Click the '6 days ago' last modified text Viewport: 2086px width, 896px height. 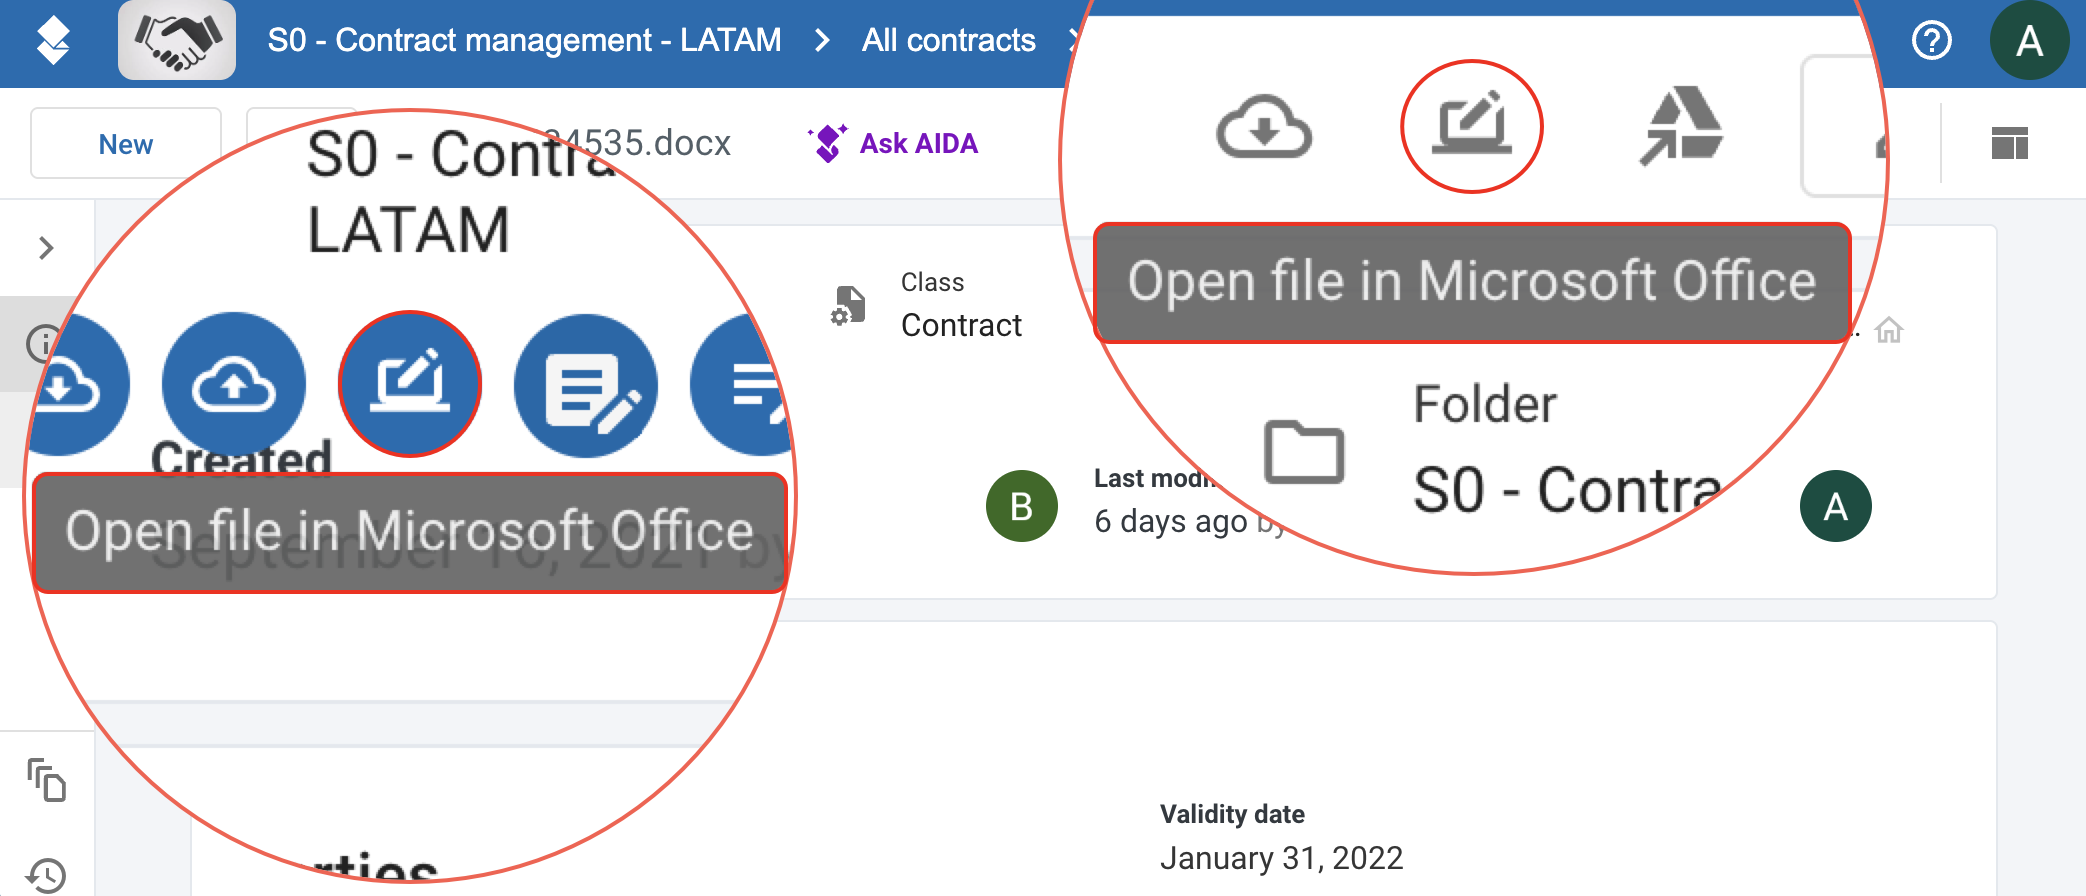pyautogui.click(x=1170, y=521)
